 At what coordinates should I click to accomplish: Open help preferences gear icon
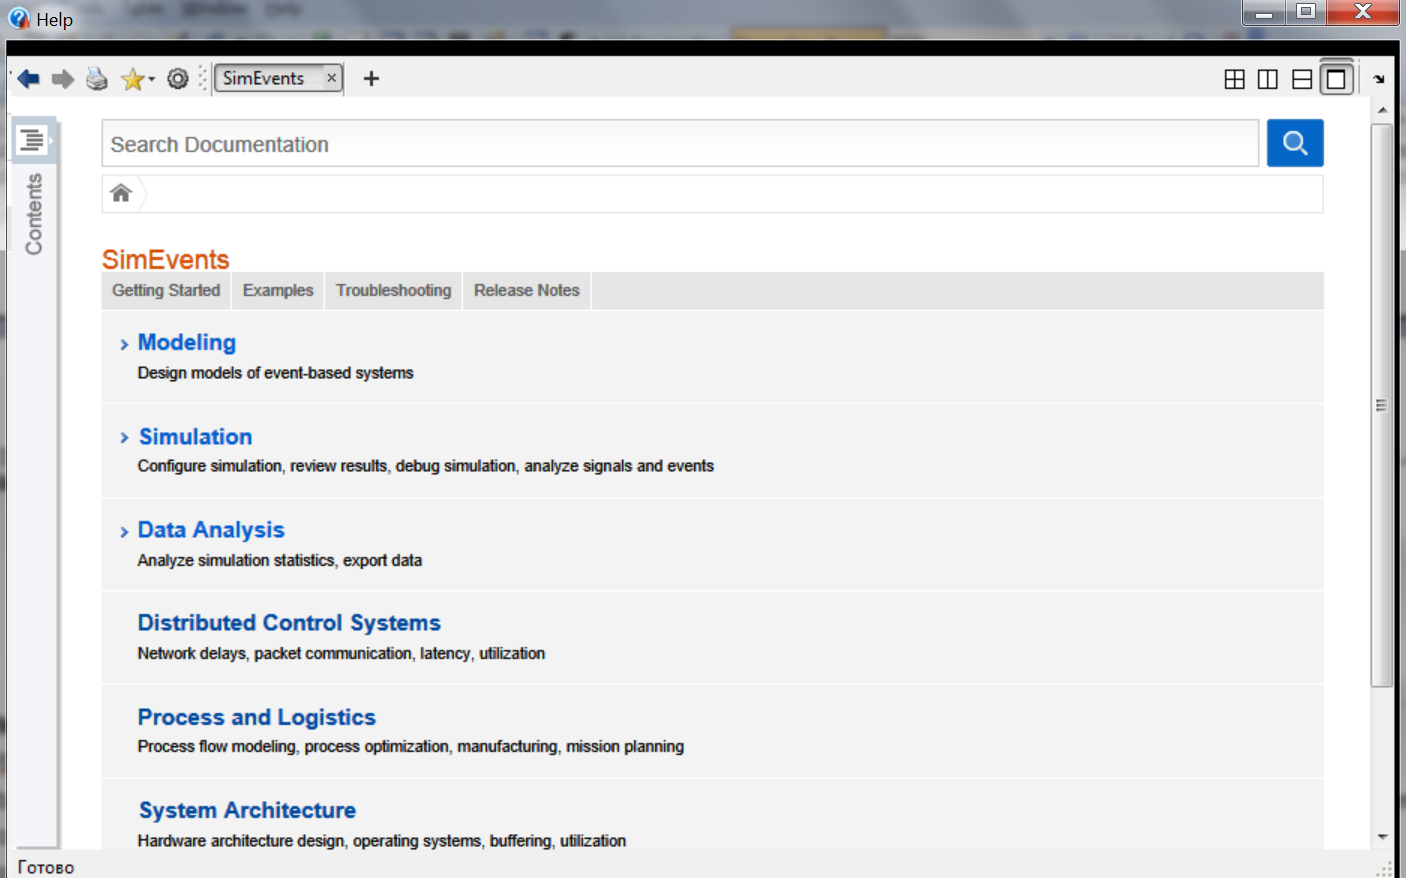178,79
